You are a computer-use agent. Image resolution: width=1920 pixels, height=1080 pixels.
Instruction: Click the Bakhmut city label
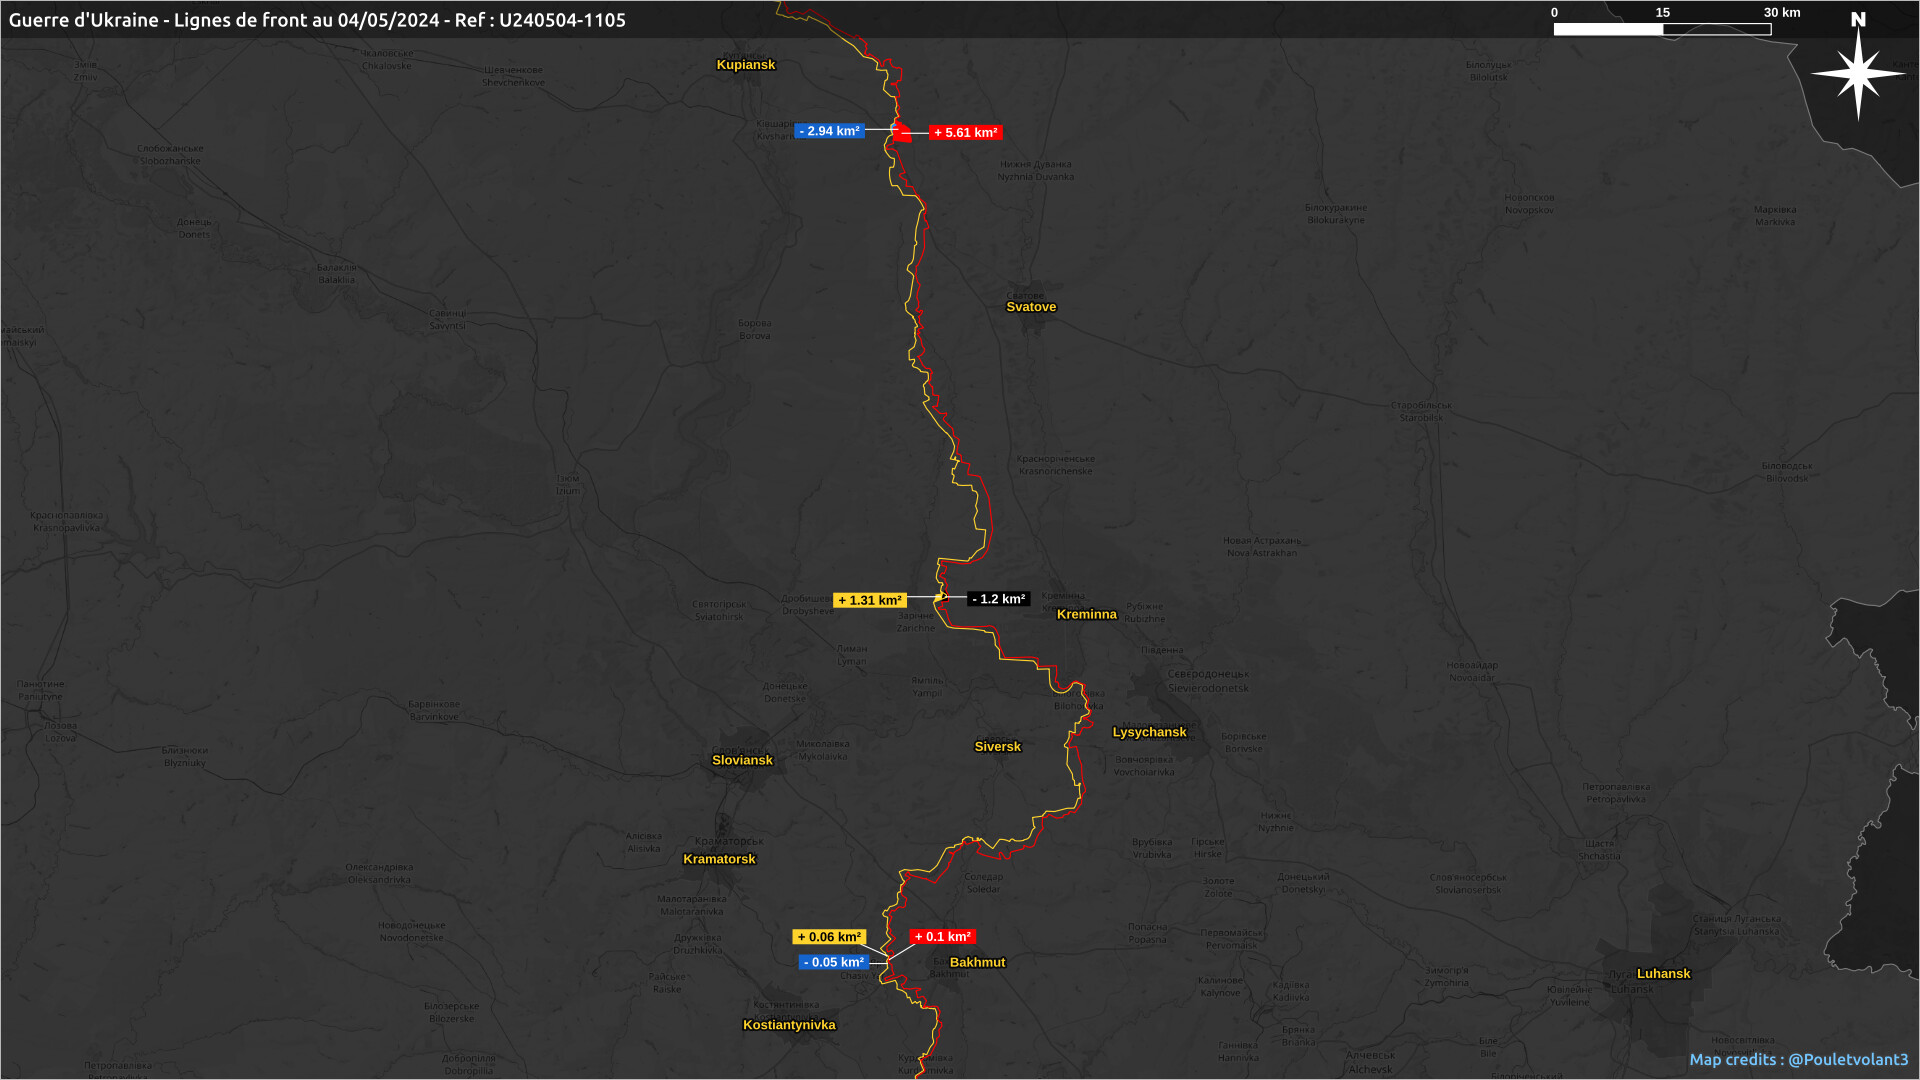(977, 963)
